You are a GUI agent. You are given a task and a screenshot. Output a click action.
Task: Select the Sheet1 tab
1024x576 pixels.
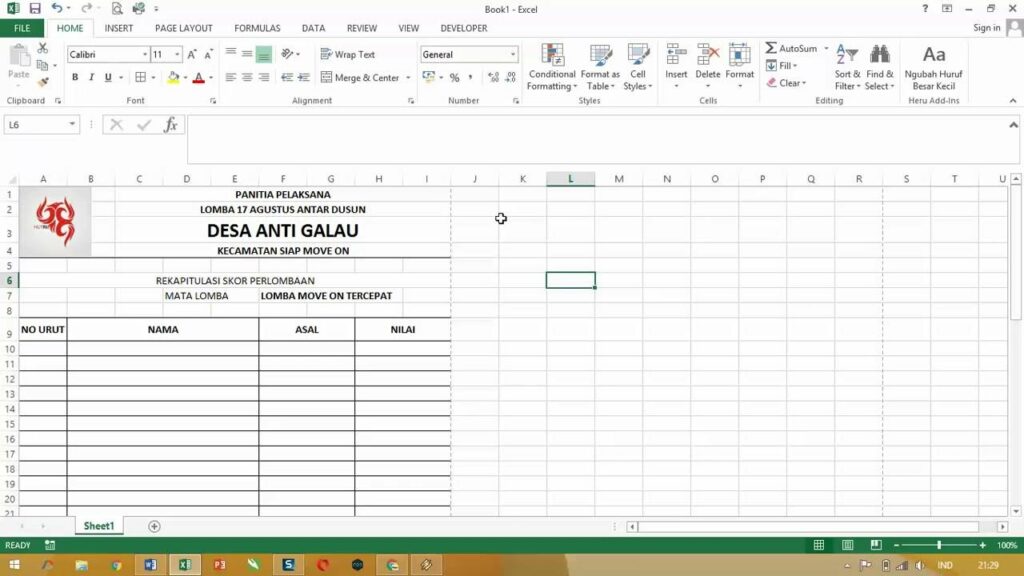point(99,526)
